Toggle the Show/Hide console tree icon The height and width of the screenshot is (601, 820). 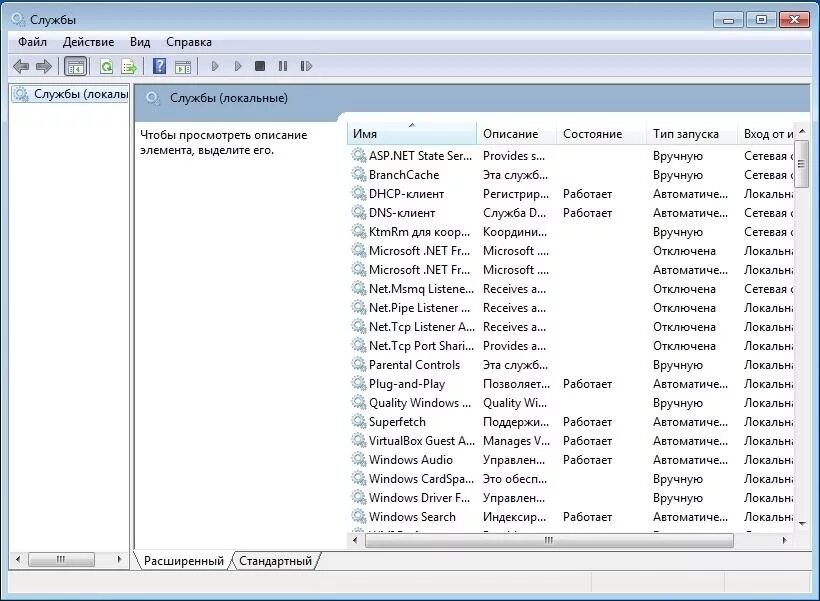point(76,66)
